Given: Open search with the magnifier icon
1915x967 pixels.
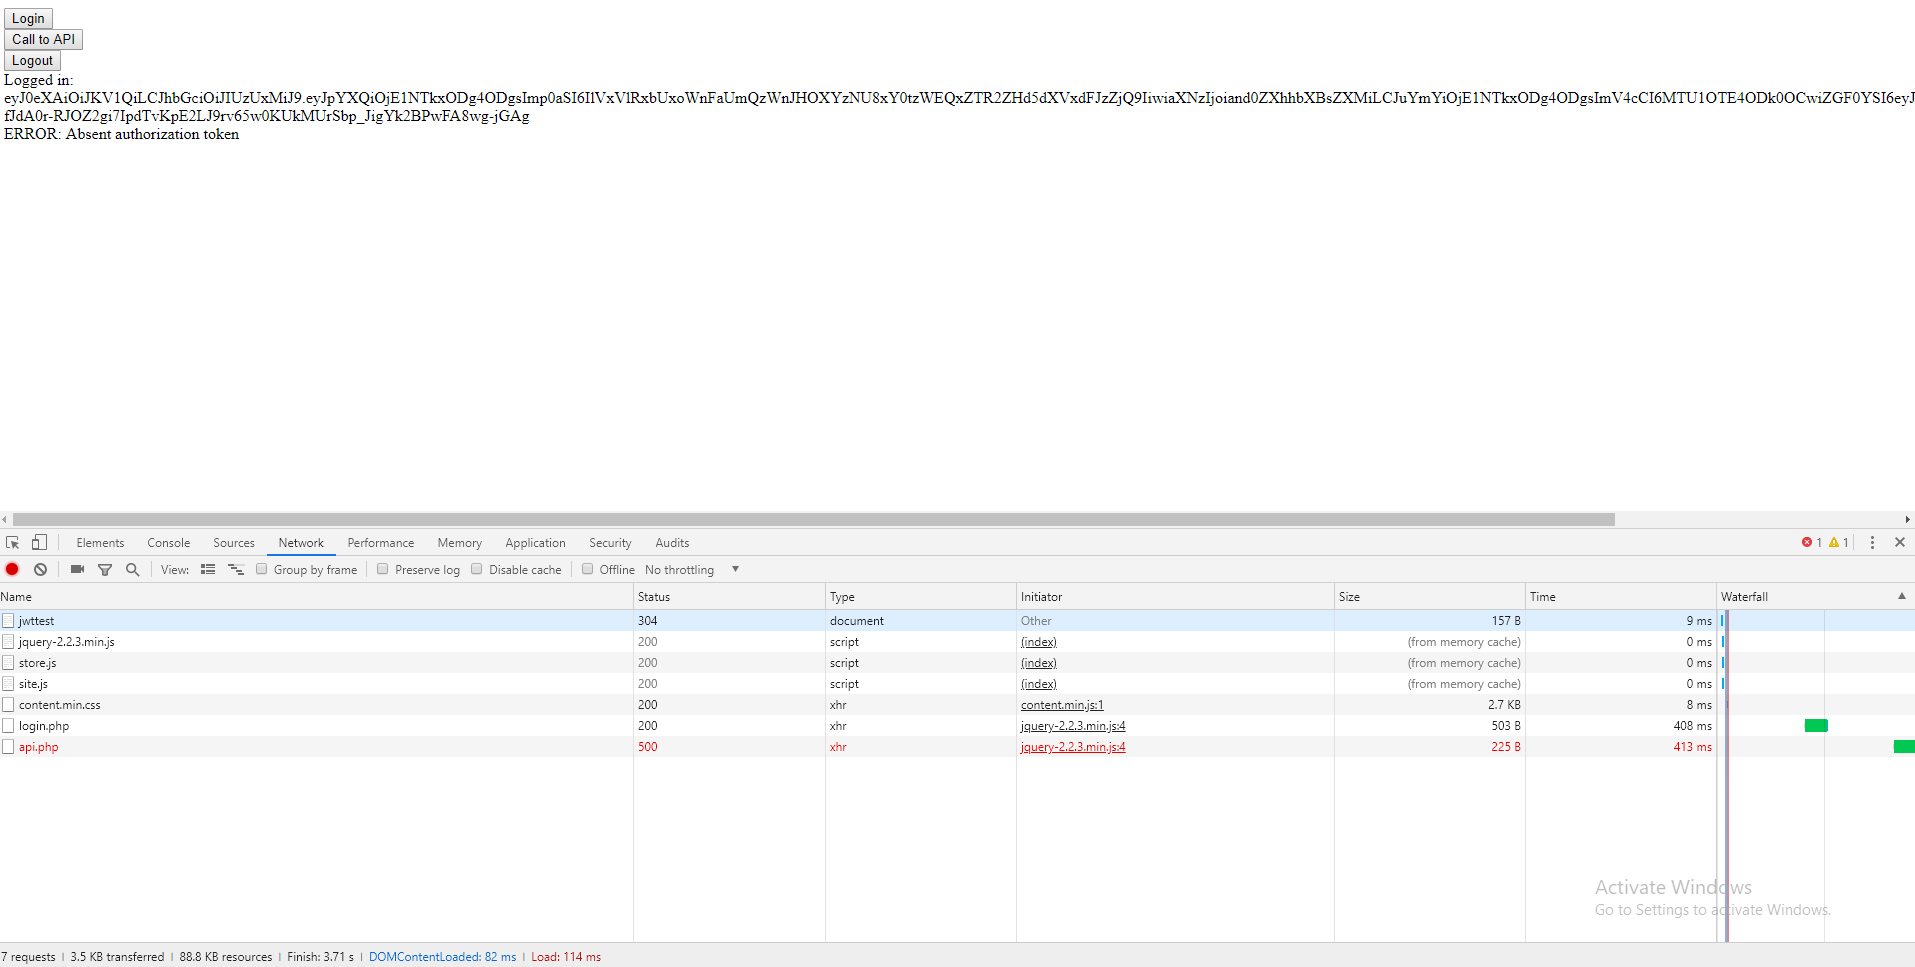Looking at the screenshot, I should pyautogui.click(x=132, y=569).
